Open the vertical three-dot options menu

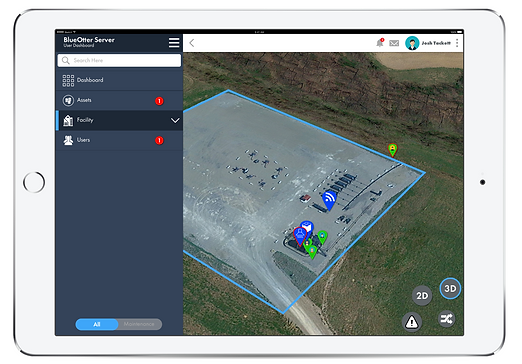click(457, 43)
